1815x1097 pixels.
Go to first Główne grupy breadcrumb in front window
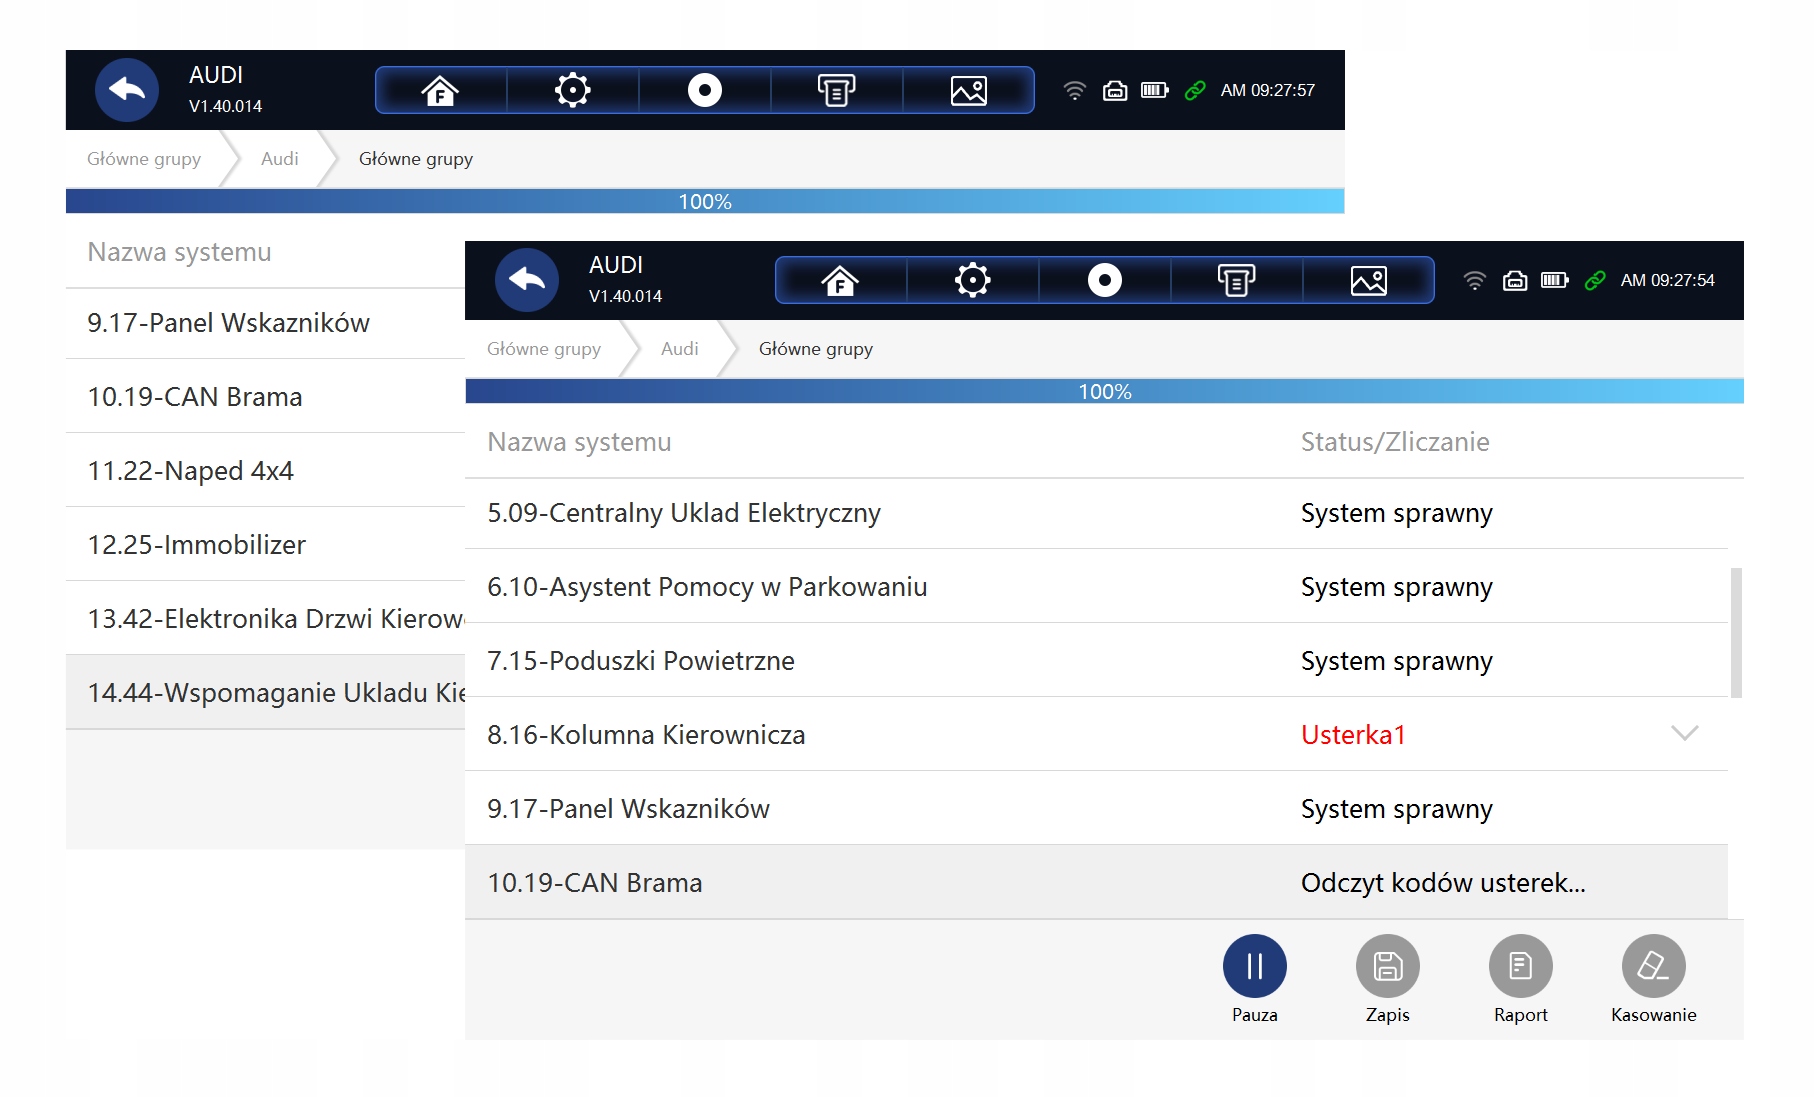pos(543,349)
